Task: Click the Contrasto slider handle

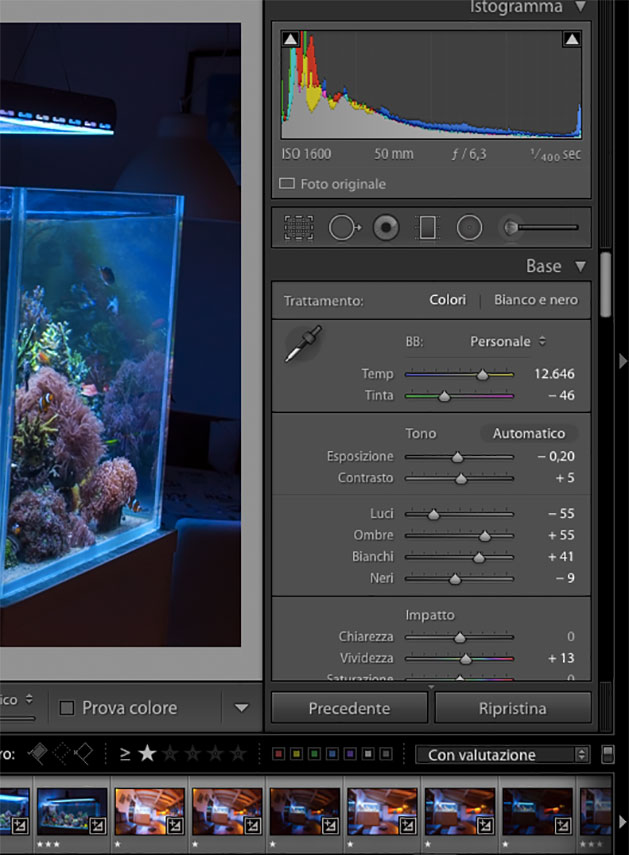Action: (461, 479)
